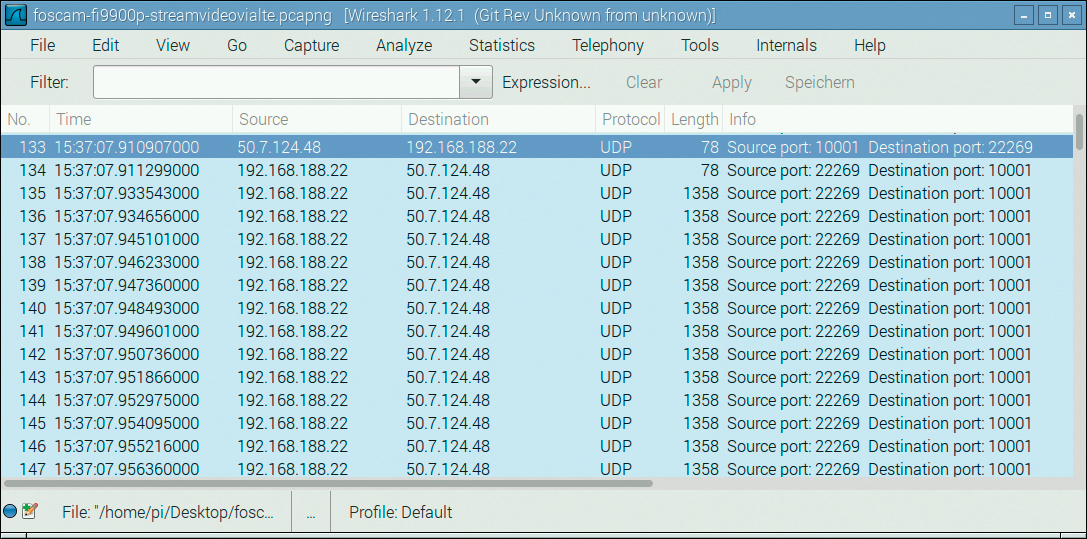Image resolution: width=1087 pixels, height=539 pixels.
Task: Type in the Filter input field
Action: click(x=276, y=82)
